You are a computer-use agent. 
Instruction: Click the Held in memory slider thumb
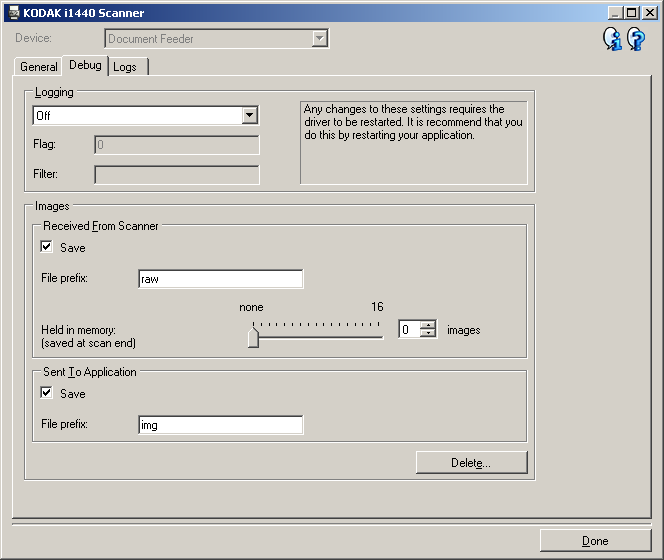click(x=253, y=338)
